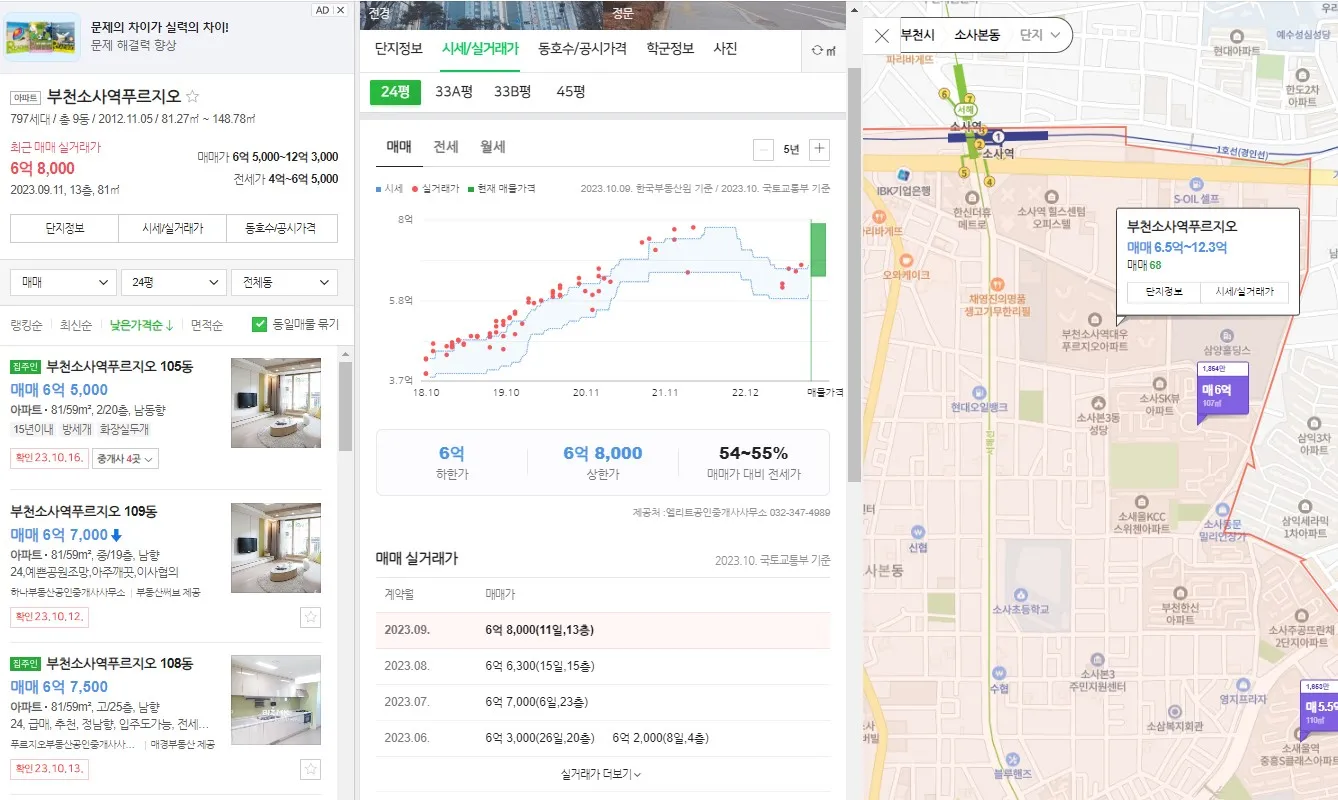The image size is (1338, 800).
Task: Select the 6억 7,000(6일,23층) entry
Action: tap(538, 702)
